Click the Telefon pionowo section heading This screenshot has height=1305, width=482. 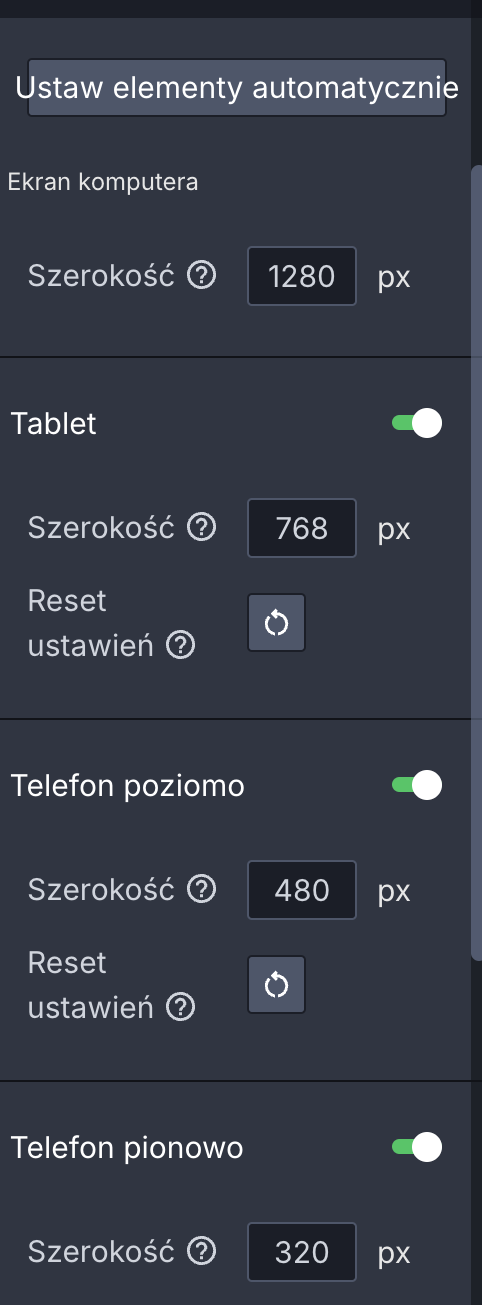point(127,1148)
